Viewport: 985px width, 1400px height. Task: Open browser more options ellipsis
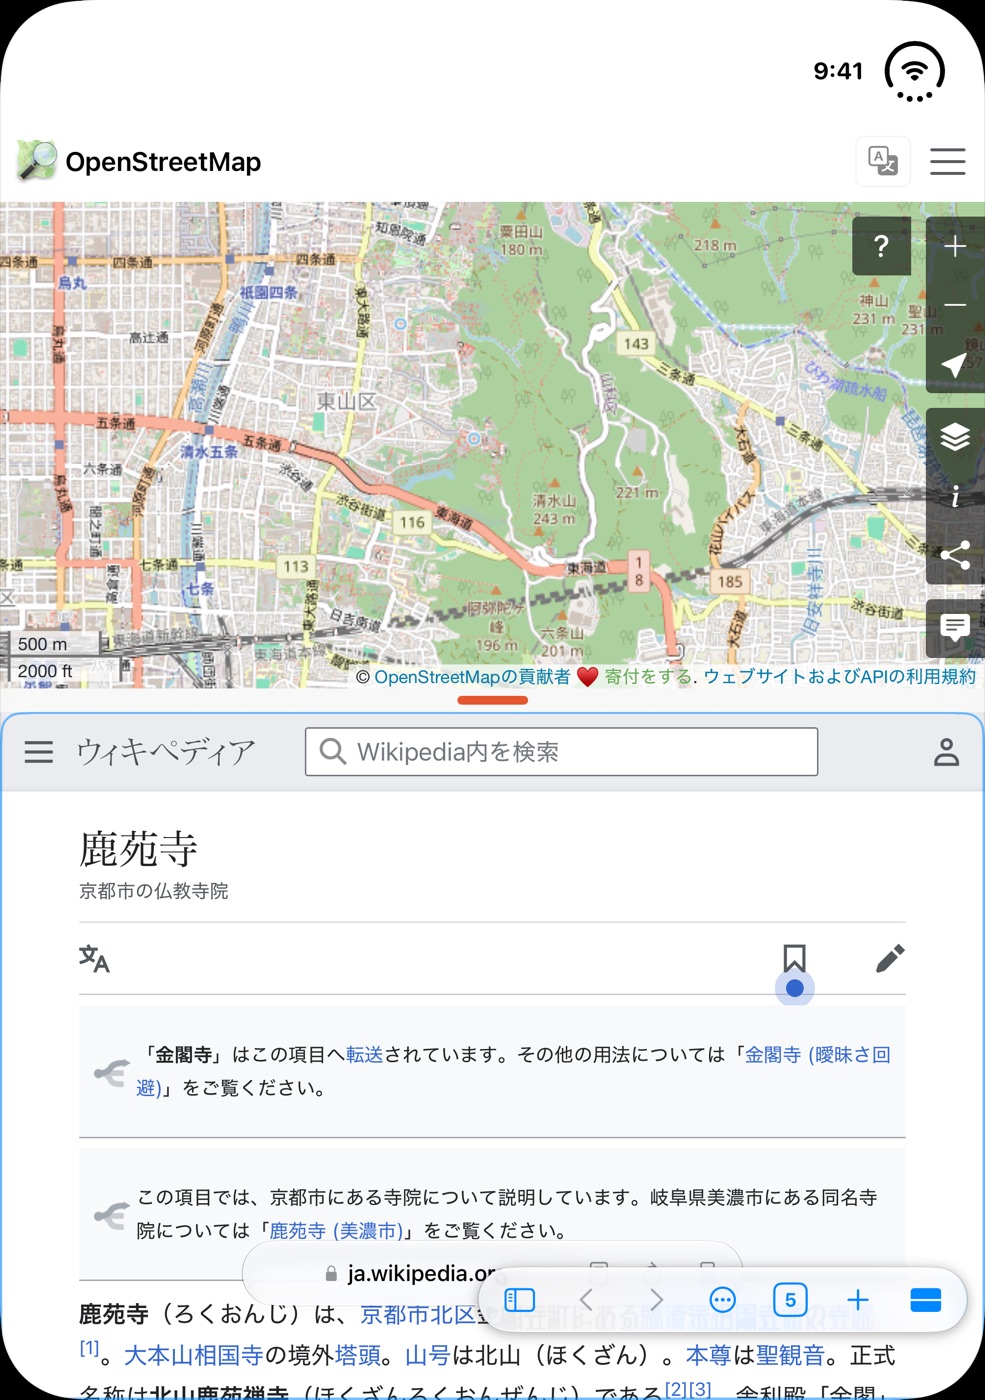722,1300
